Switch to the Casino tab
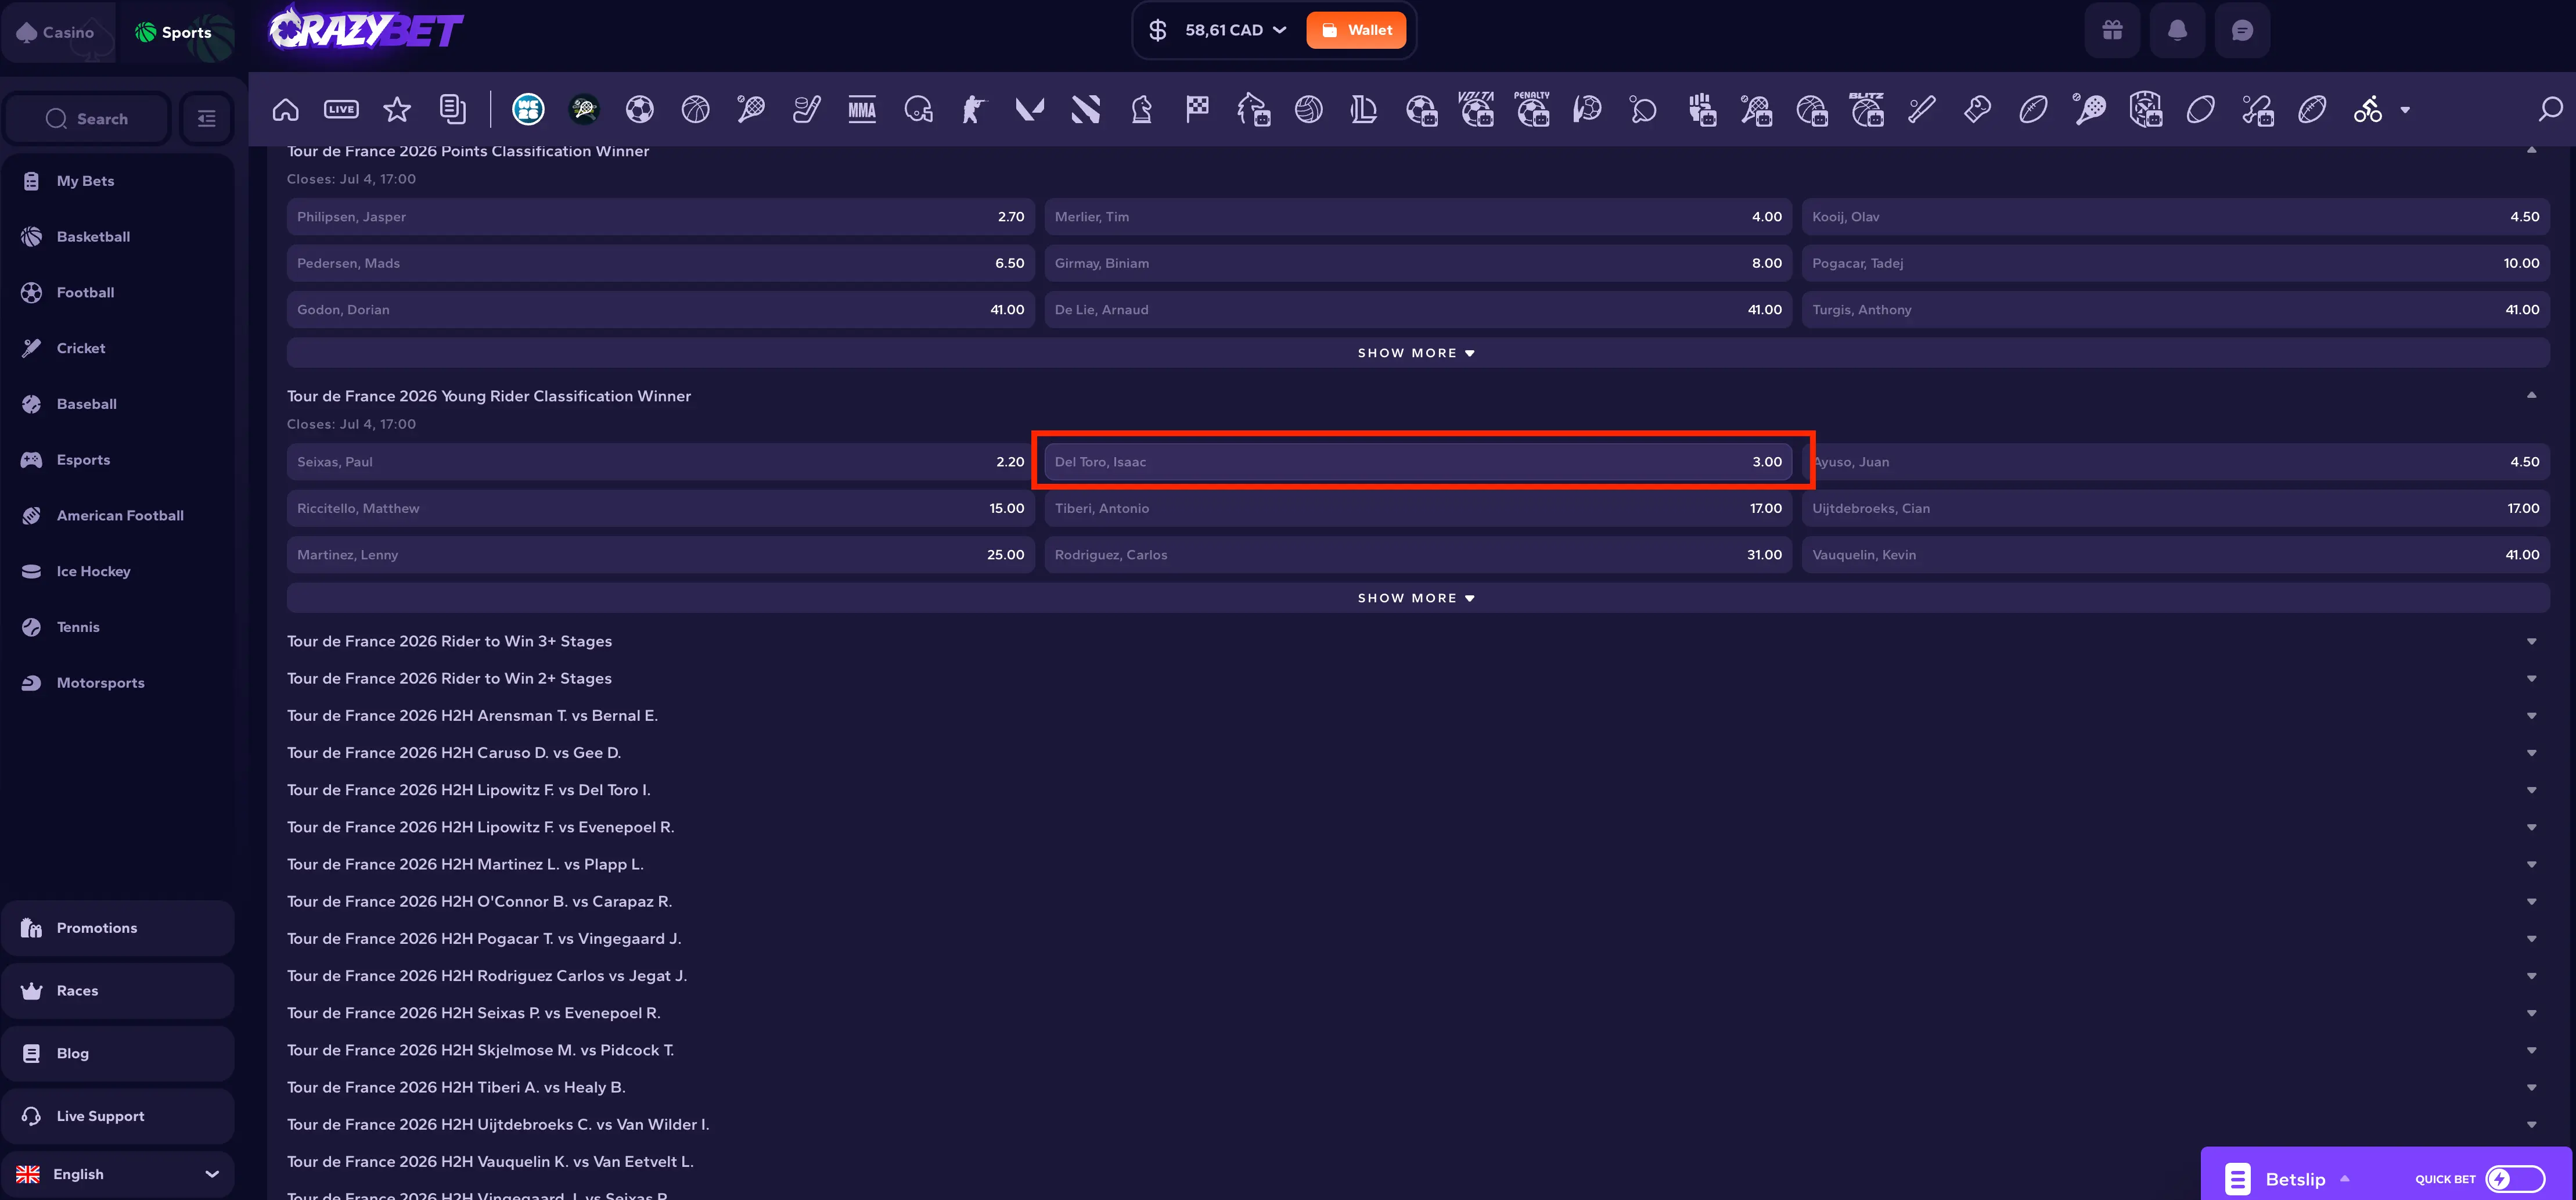The image size is (2576, 1200). pos(57,32)
